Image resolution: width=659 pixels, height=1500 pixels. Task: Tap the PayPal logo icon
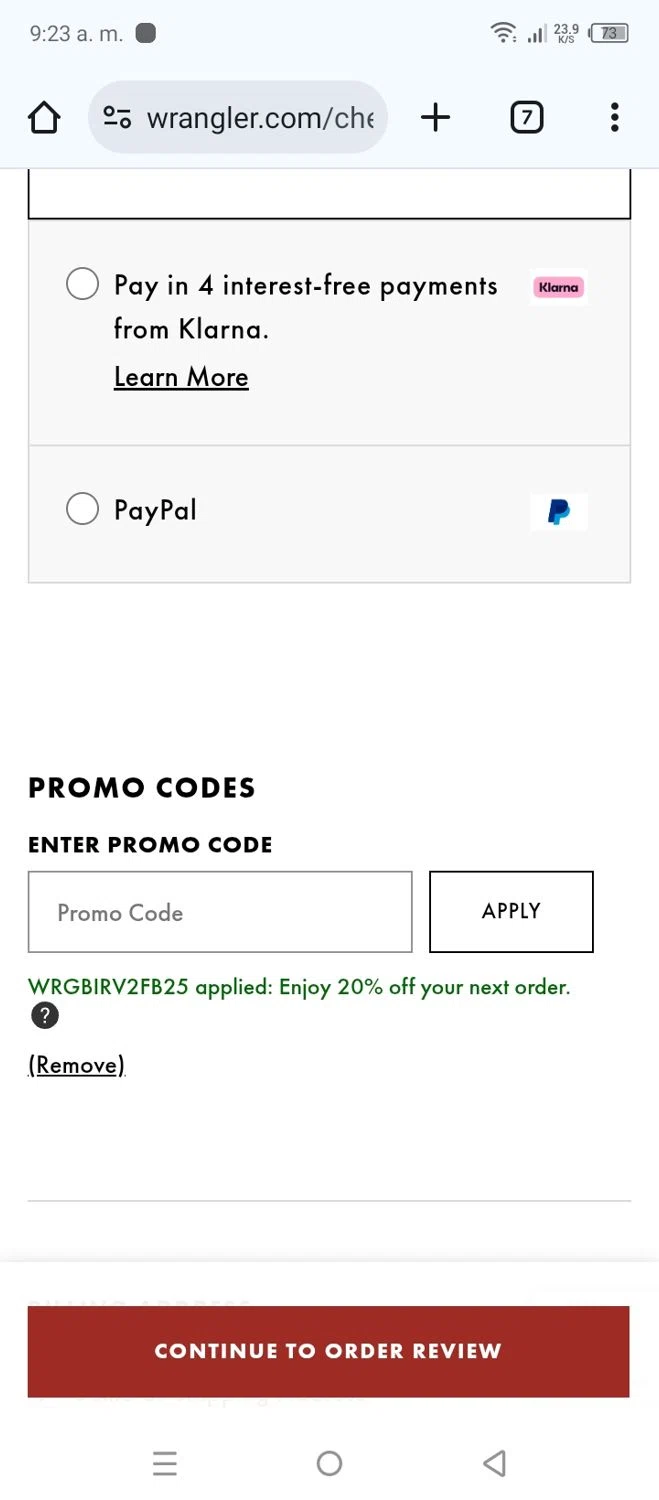pos(559,512)
